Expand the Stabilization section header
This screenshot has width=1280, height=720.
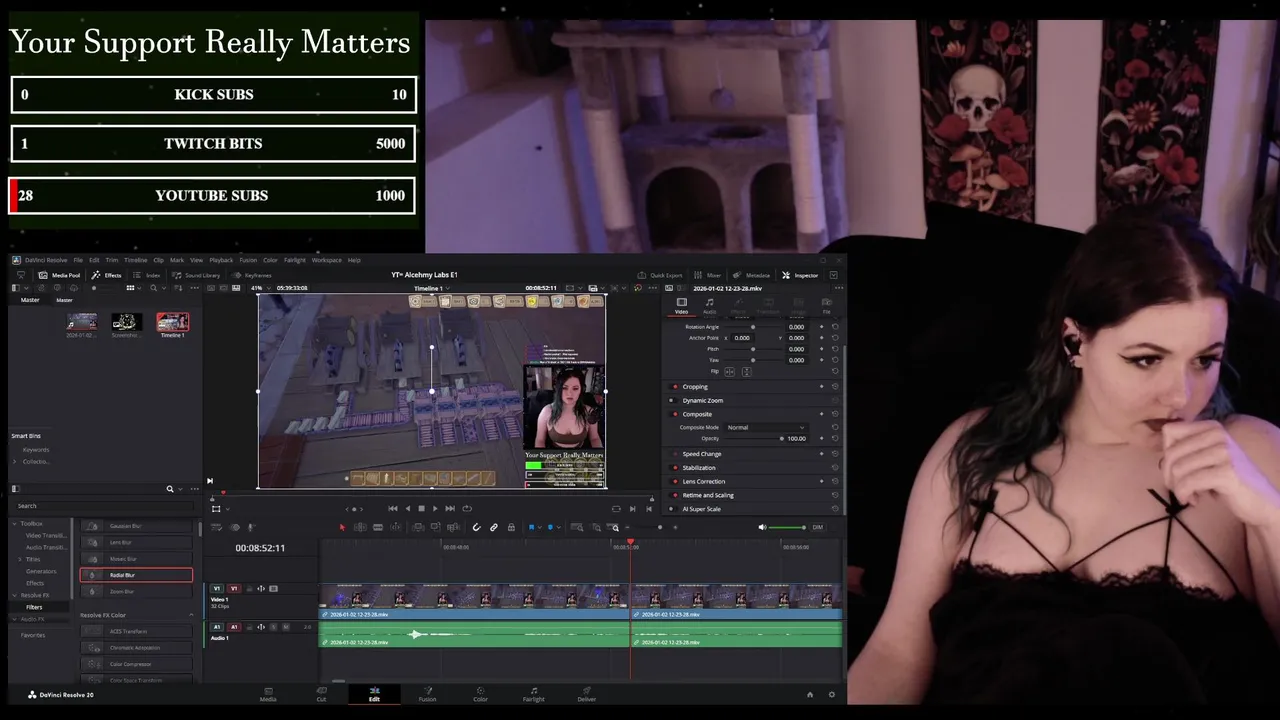click(x=699, y=467)
